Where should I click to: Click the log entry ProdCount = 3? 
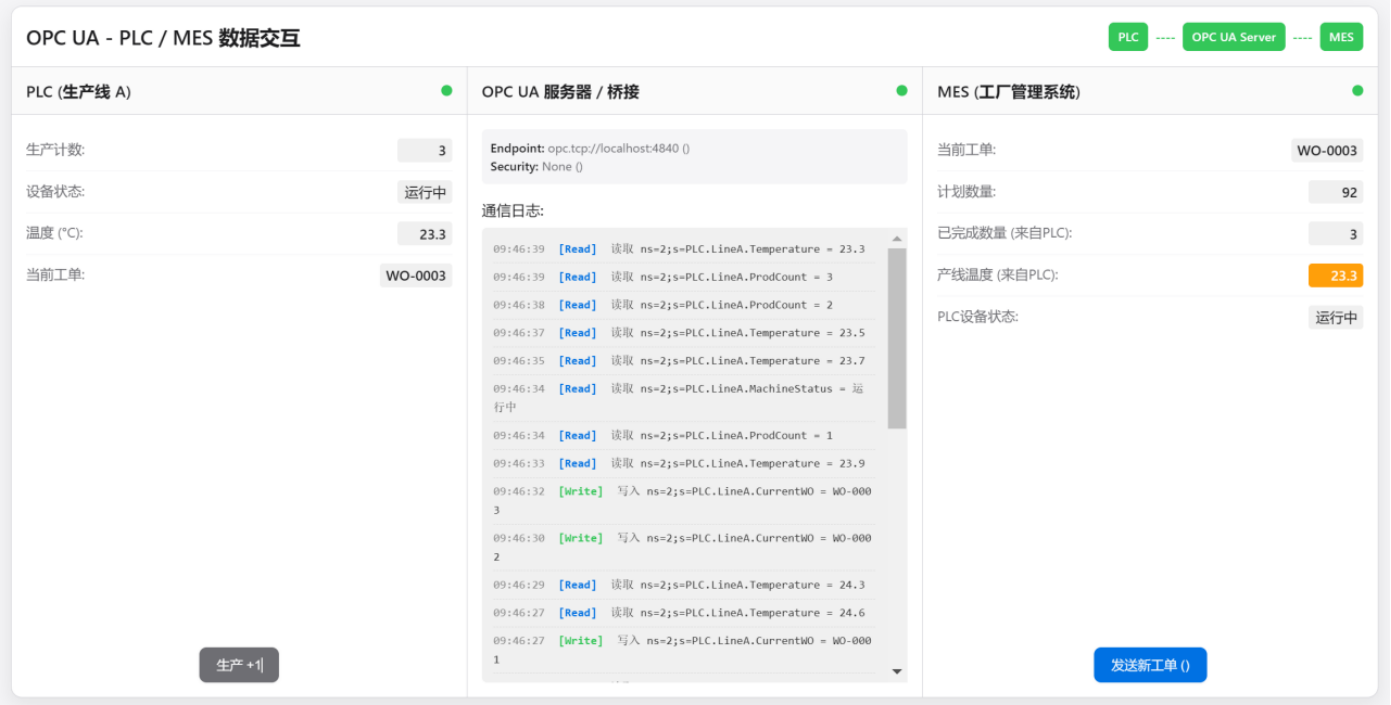(x=684, y=277)
